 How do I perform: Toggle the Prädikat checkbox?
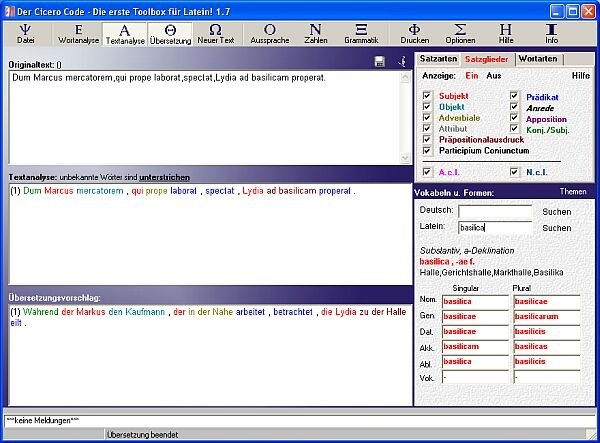point(515,96)
